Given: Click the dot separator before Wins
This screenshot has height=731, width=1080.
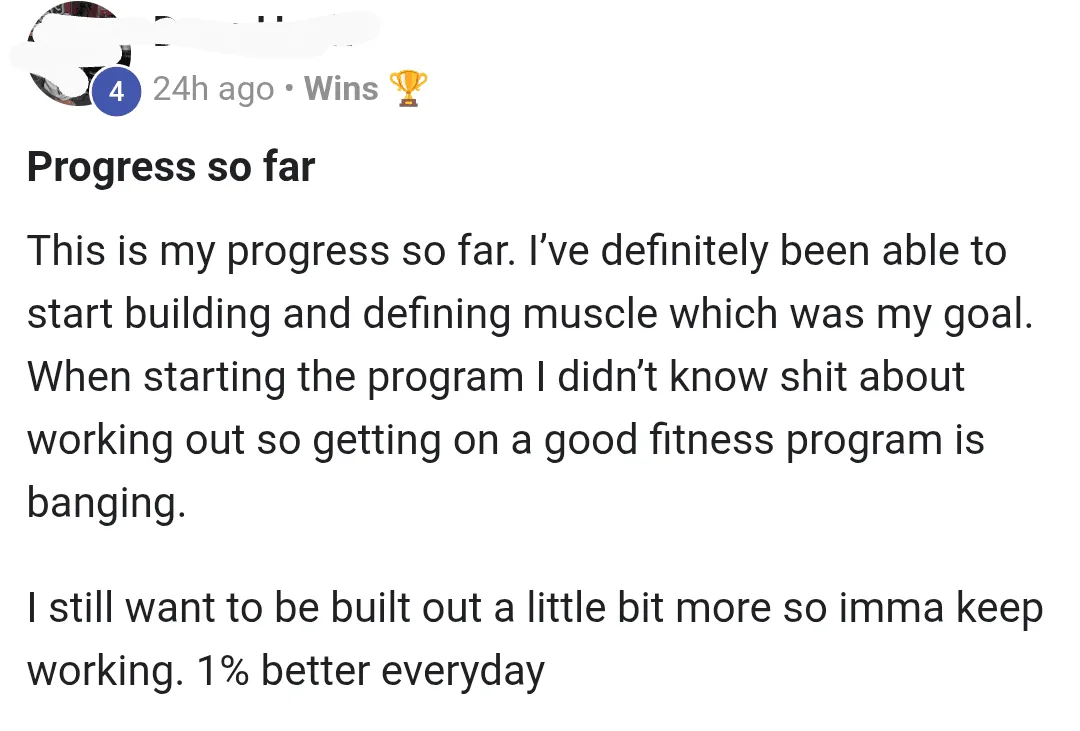Looking at the screenshot, I should 289,89.
